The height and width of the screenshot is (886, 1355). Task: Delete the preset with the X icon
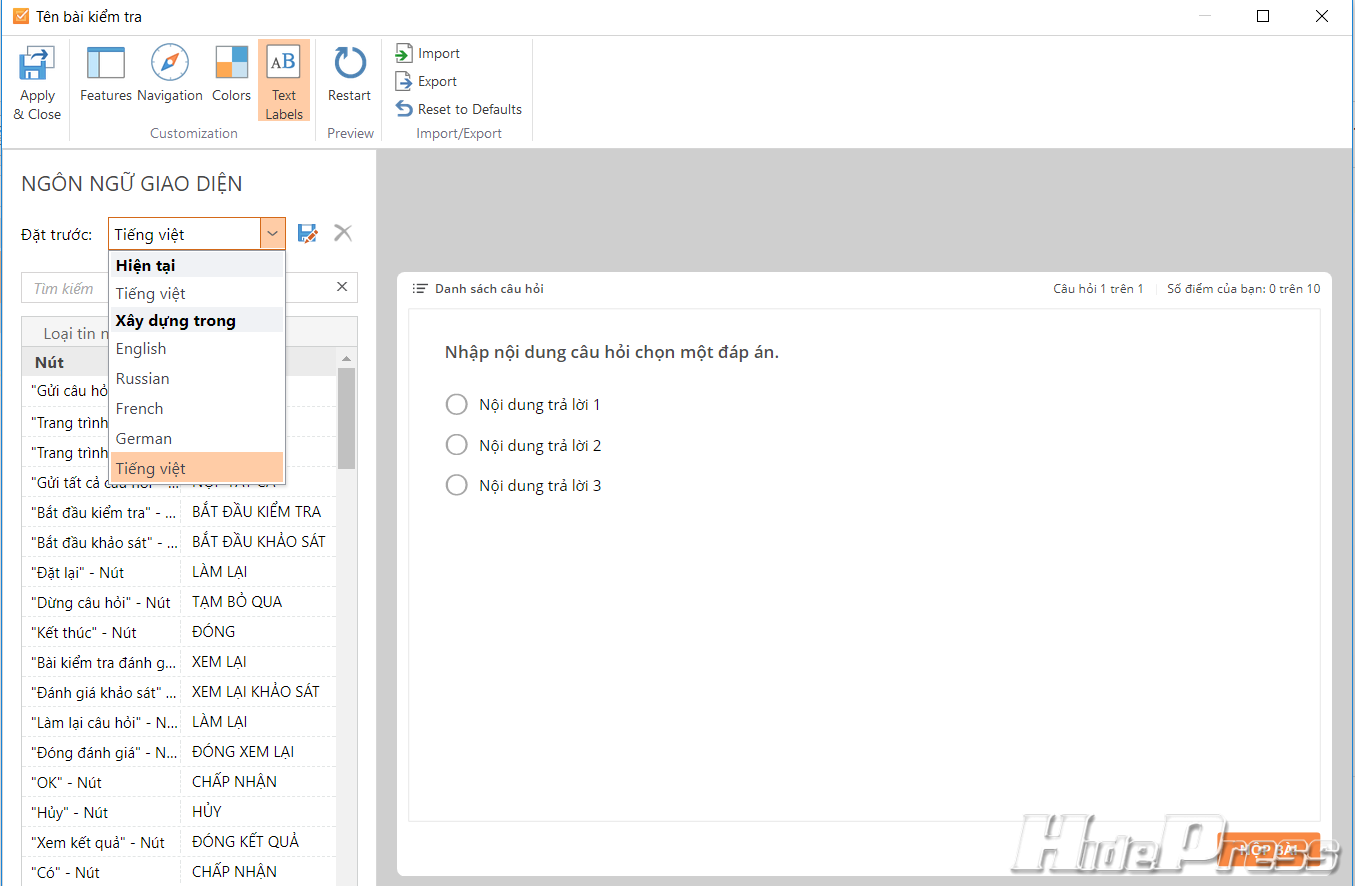pyautogui.click(x=343, y=234)
